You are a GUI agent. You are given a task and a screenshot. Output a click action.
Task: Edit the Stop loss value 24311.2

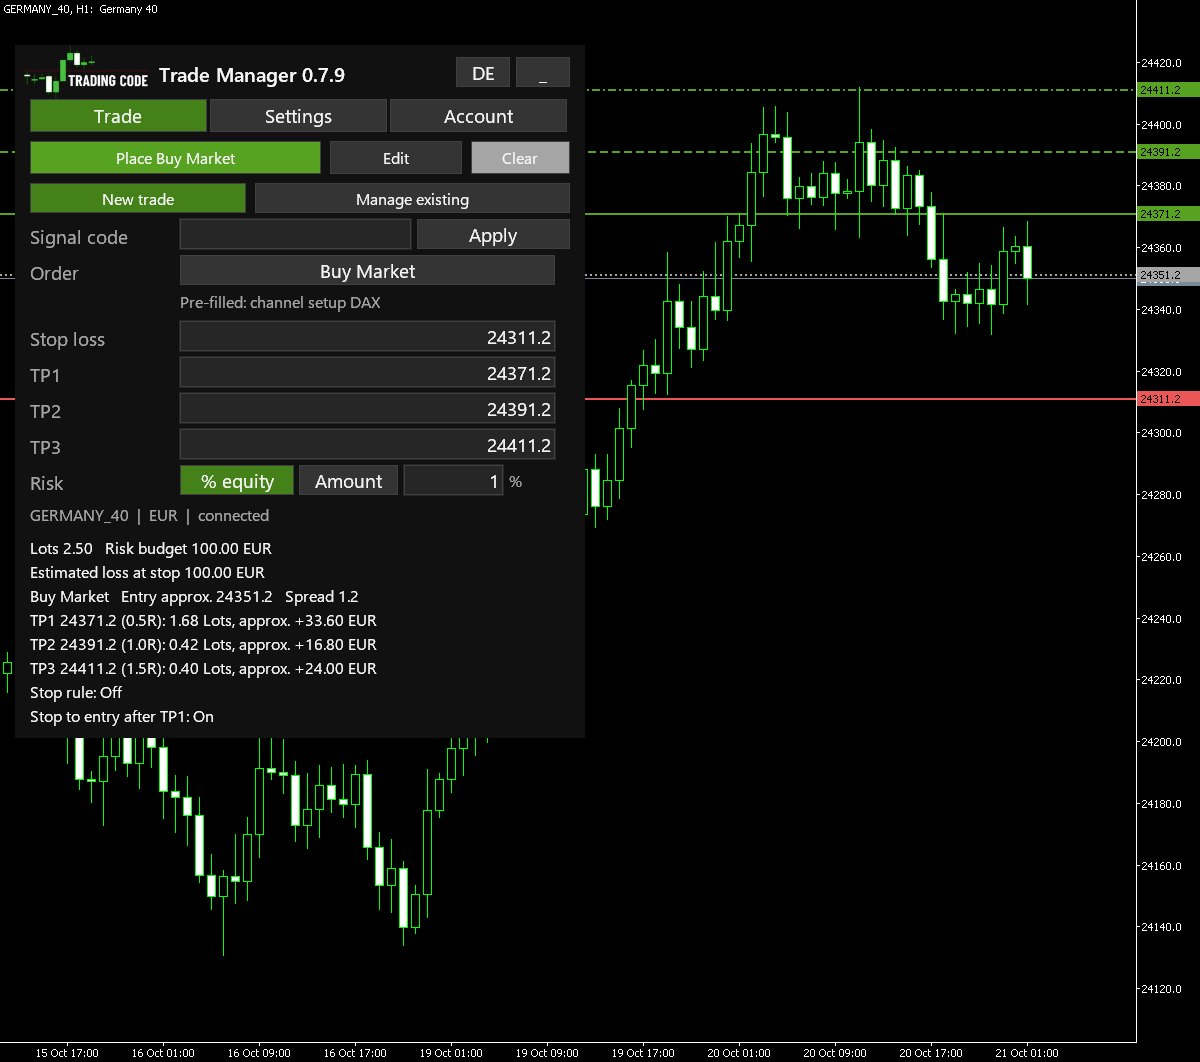pyautogui.click(x=367, y=337)
